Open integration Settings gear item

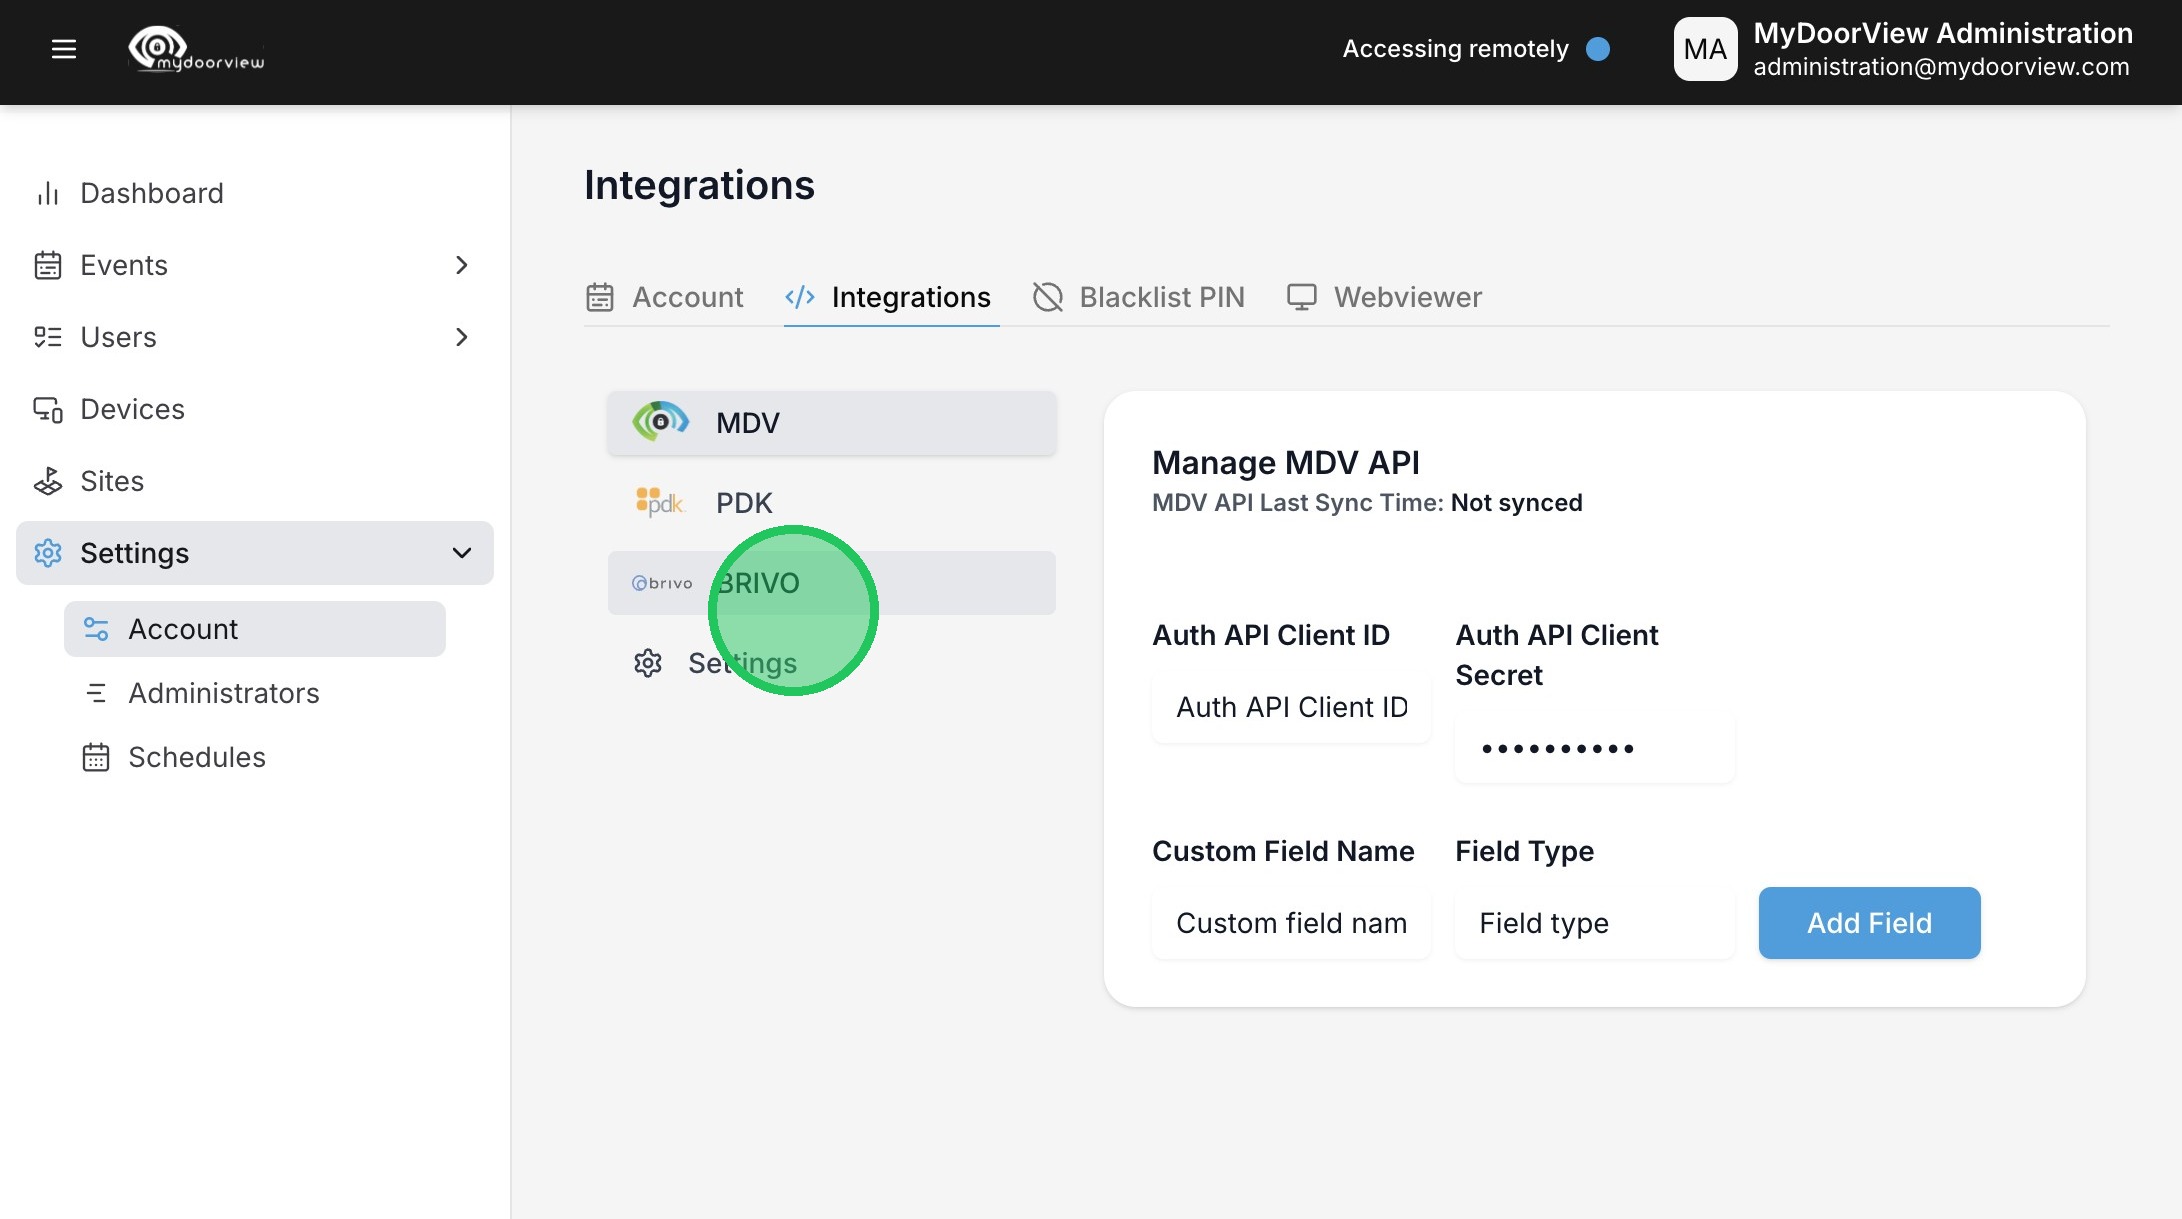648,663
